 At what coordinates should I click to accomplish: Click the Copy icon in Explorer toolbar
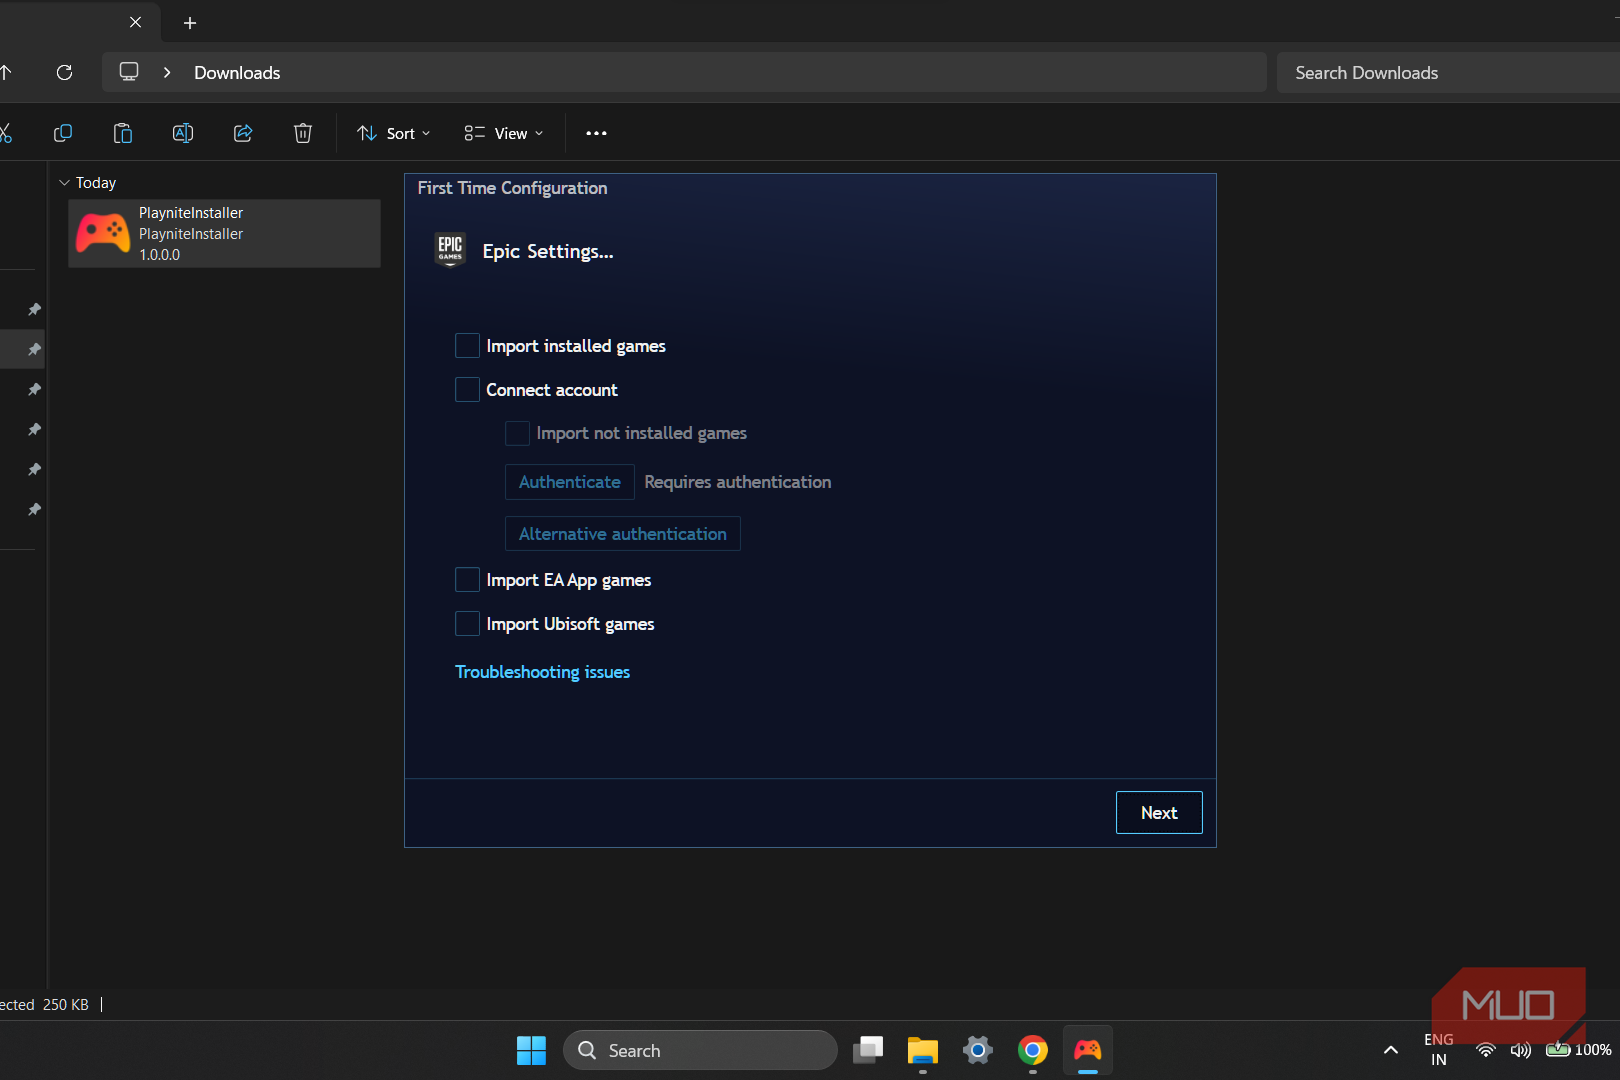[x=63, y=133]
